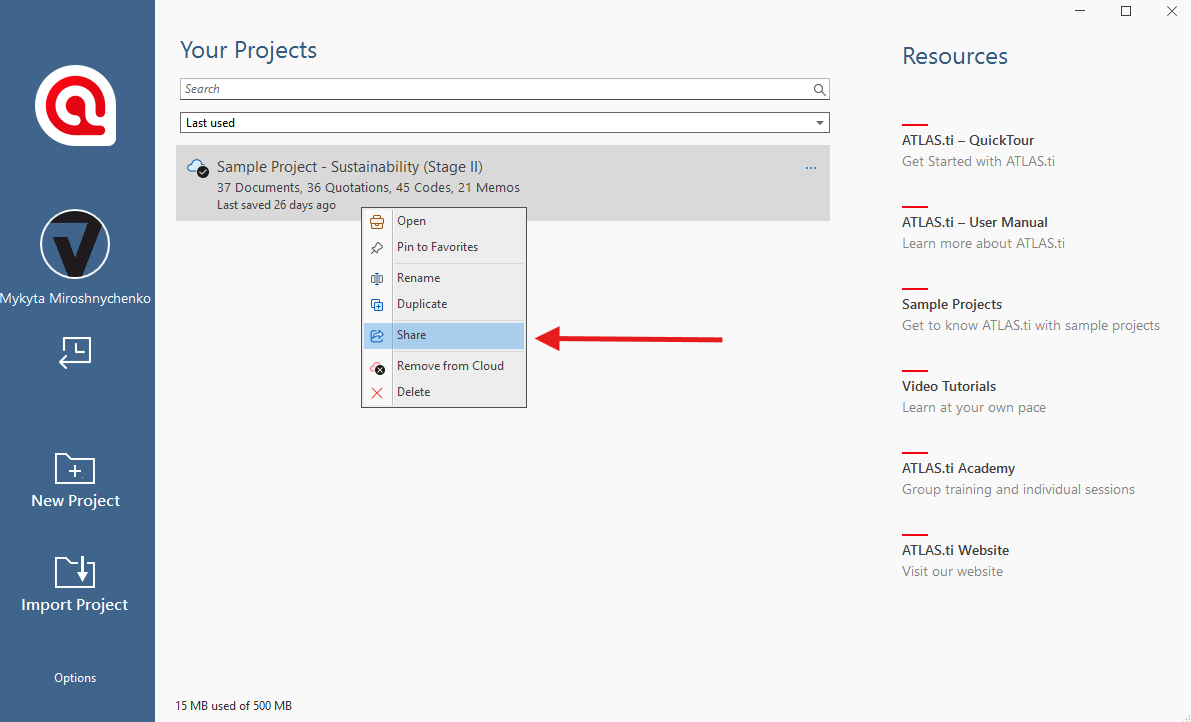Image resolution: width=1191 pixels, height=722 pixels.
Task: Click the rename icon in context menu
Action: (377, 279)
